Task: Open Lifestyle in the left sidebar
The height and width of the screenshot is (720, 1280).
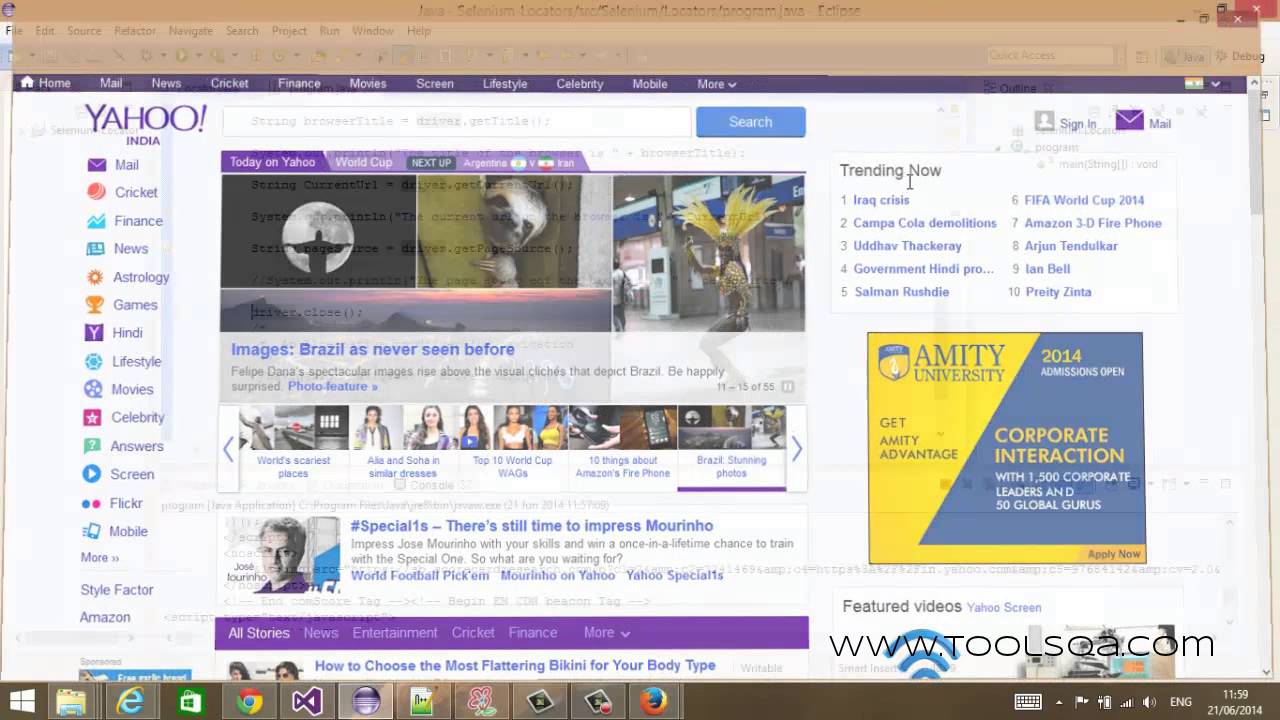Action: 124,361
